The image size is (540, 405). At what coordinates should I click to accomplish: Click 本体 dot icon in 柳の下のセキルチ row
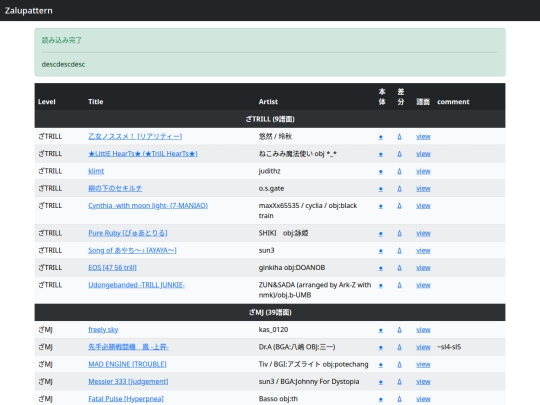(381, 188)
